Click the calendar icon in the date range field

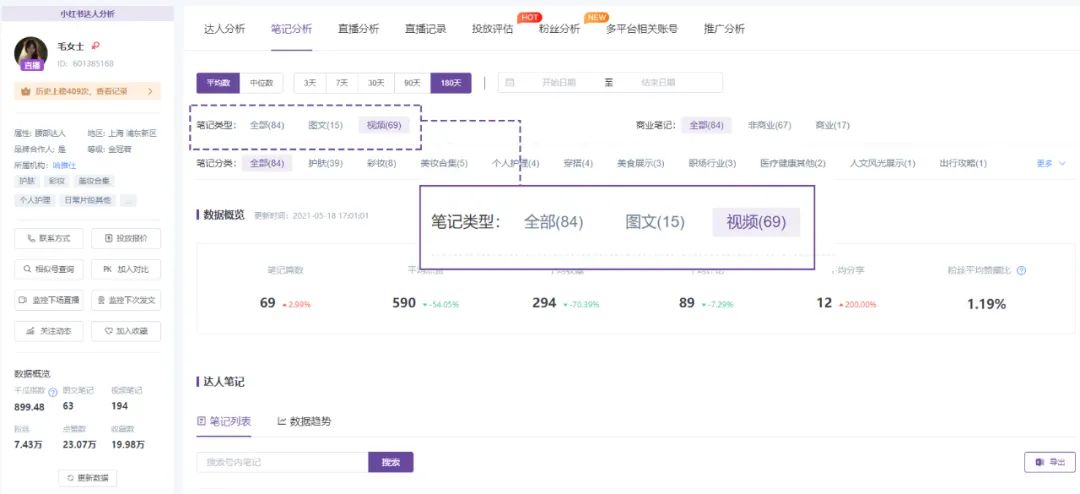[x=510, y=83]
